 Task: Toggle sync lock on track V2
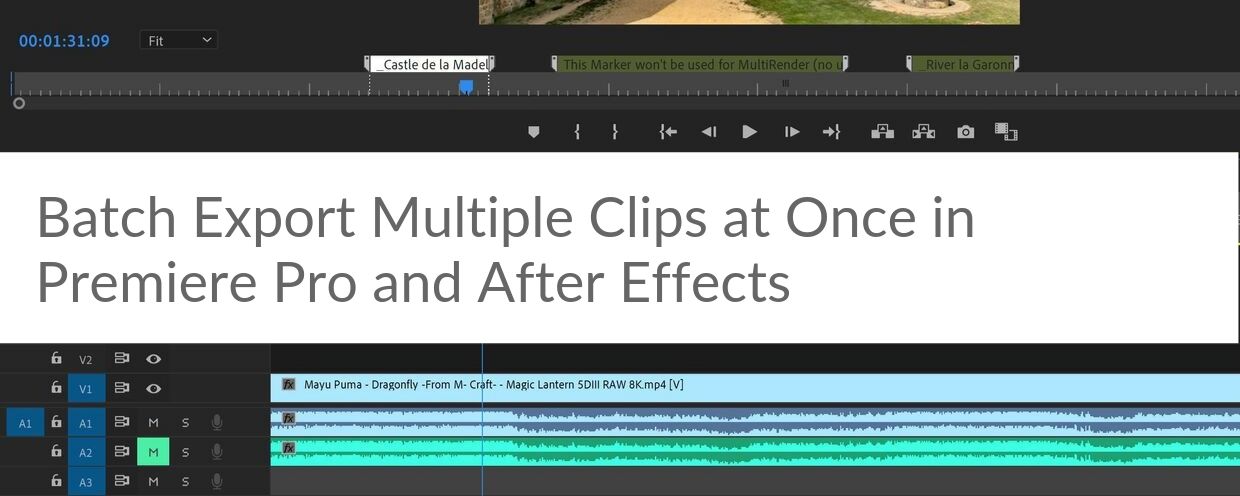click(122, 358)
